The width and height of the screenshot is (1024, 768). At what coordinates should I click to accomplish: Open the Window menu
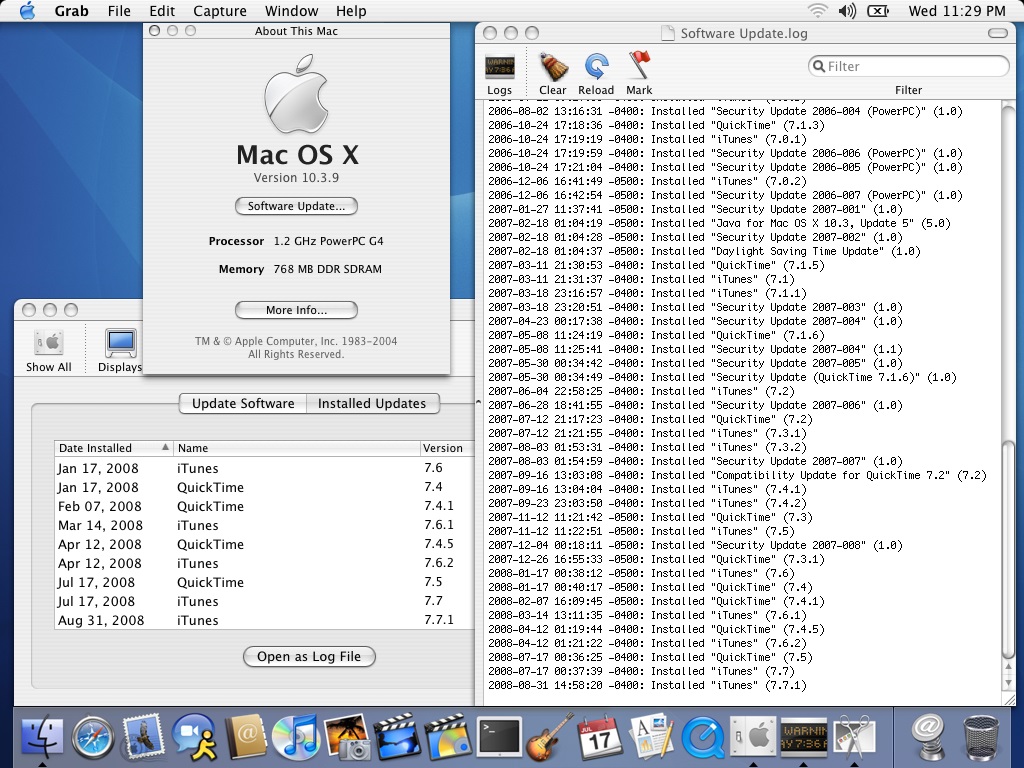pyautogui.click(x=291, y=11)
